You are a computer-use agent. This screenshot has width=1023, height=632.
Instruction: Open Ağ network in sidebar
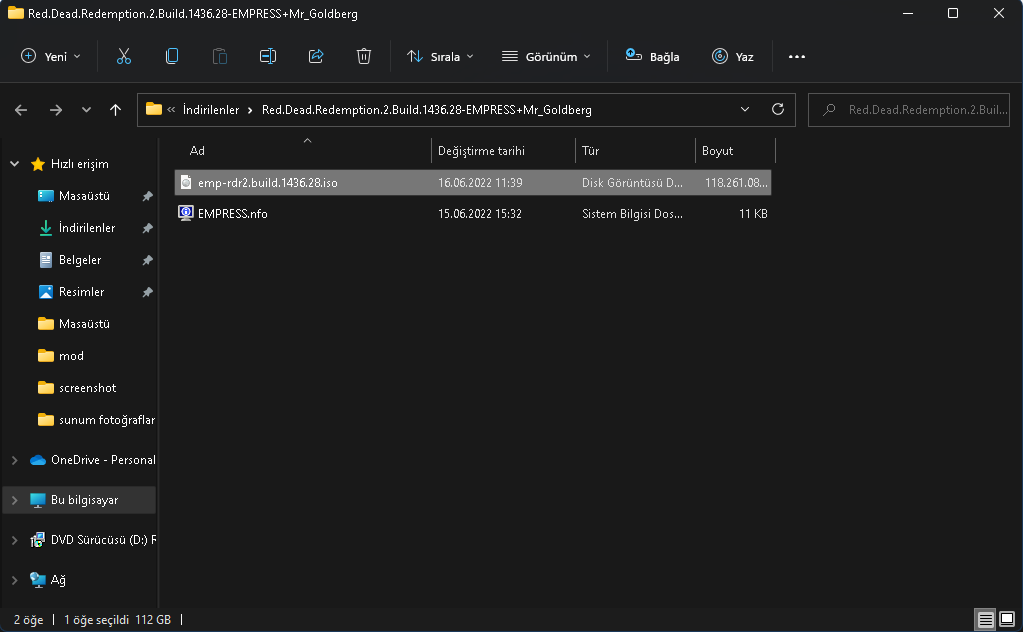[x=58, y=579]
